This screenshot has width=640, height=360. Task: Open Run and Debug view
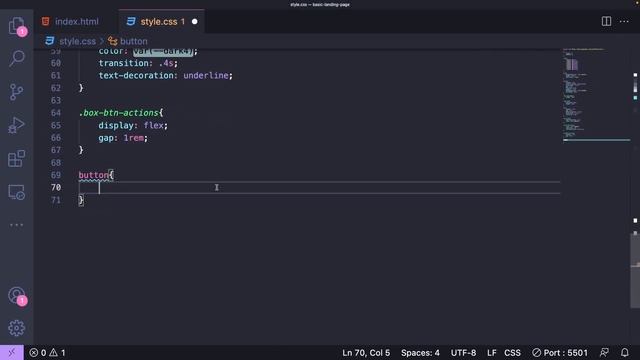pyautogui.click(x=16, y=125)
